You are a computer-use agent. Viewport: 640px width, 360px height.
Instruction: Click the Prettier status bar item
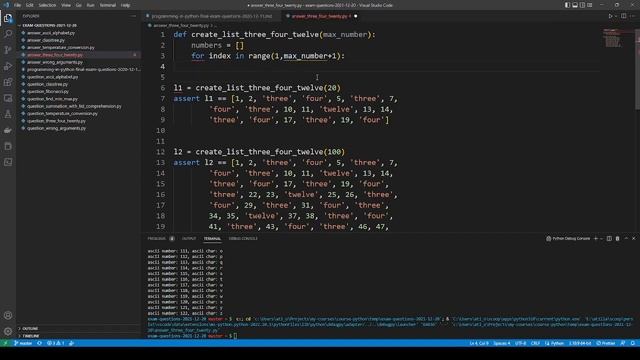(606, 343)
